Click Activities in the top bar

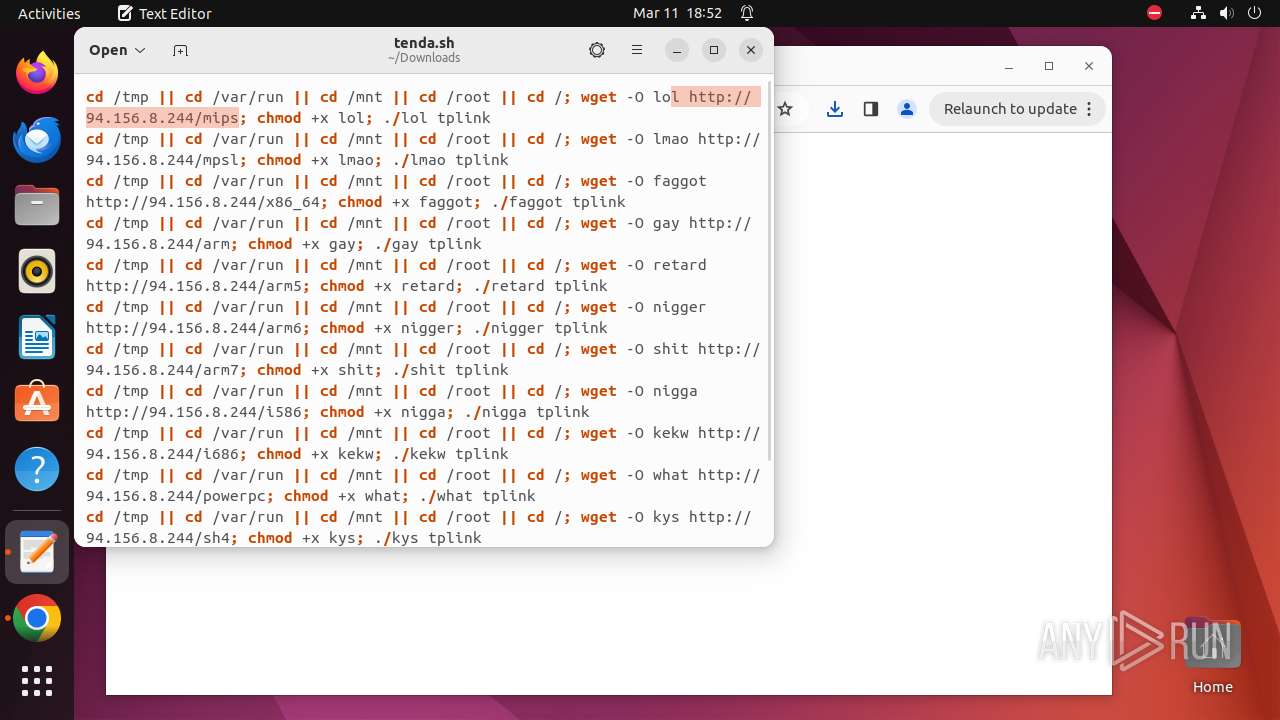49,14
